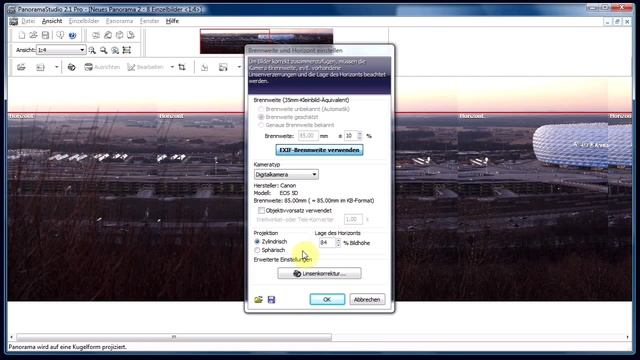The width and height of the screenshot is (640, 360).
Task: Click the export image icon near crop tool
Action: click(204, 67)
